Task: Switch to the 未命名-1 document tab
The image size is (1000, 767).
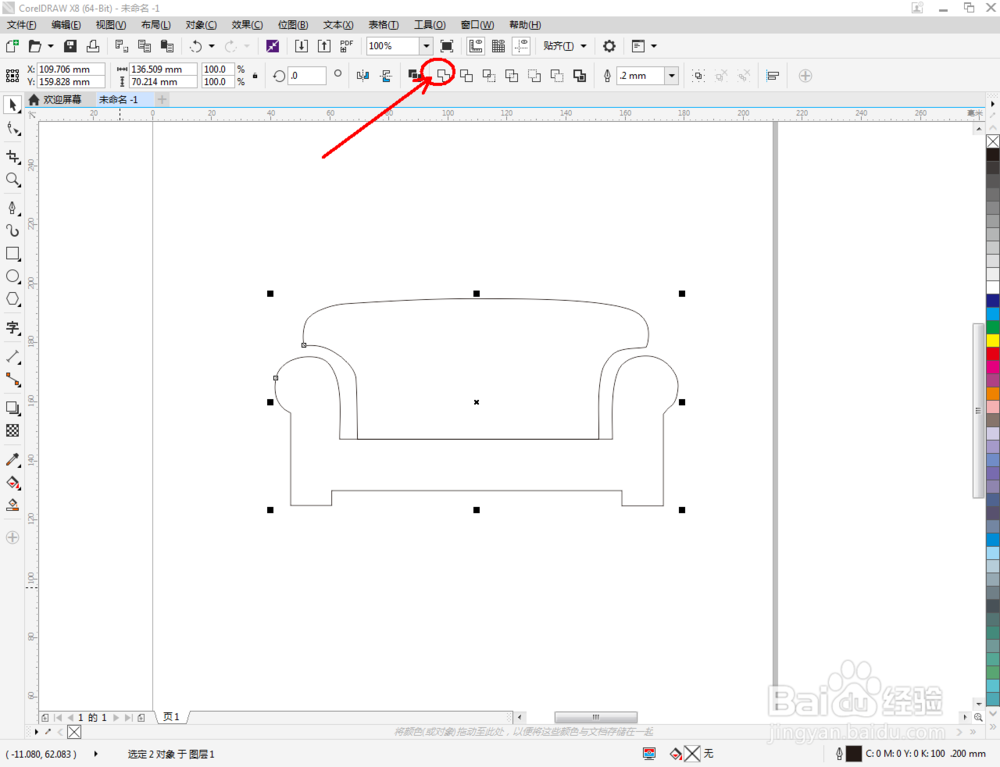Action: point(119,99)
